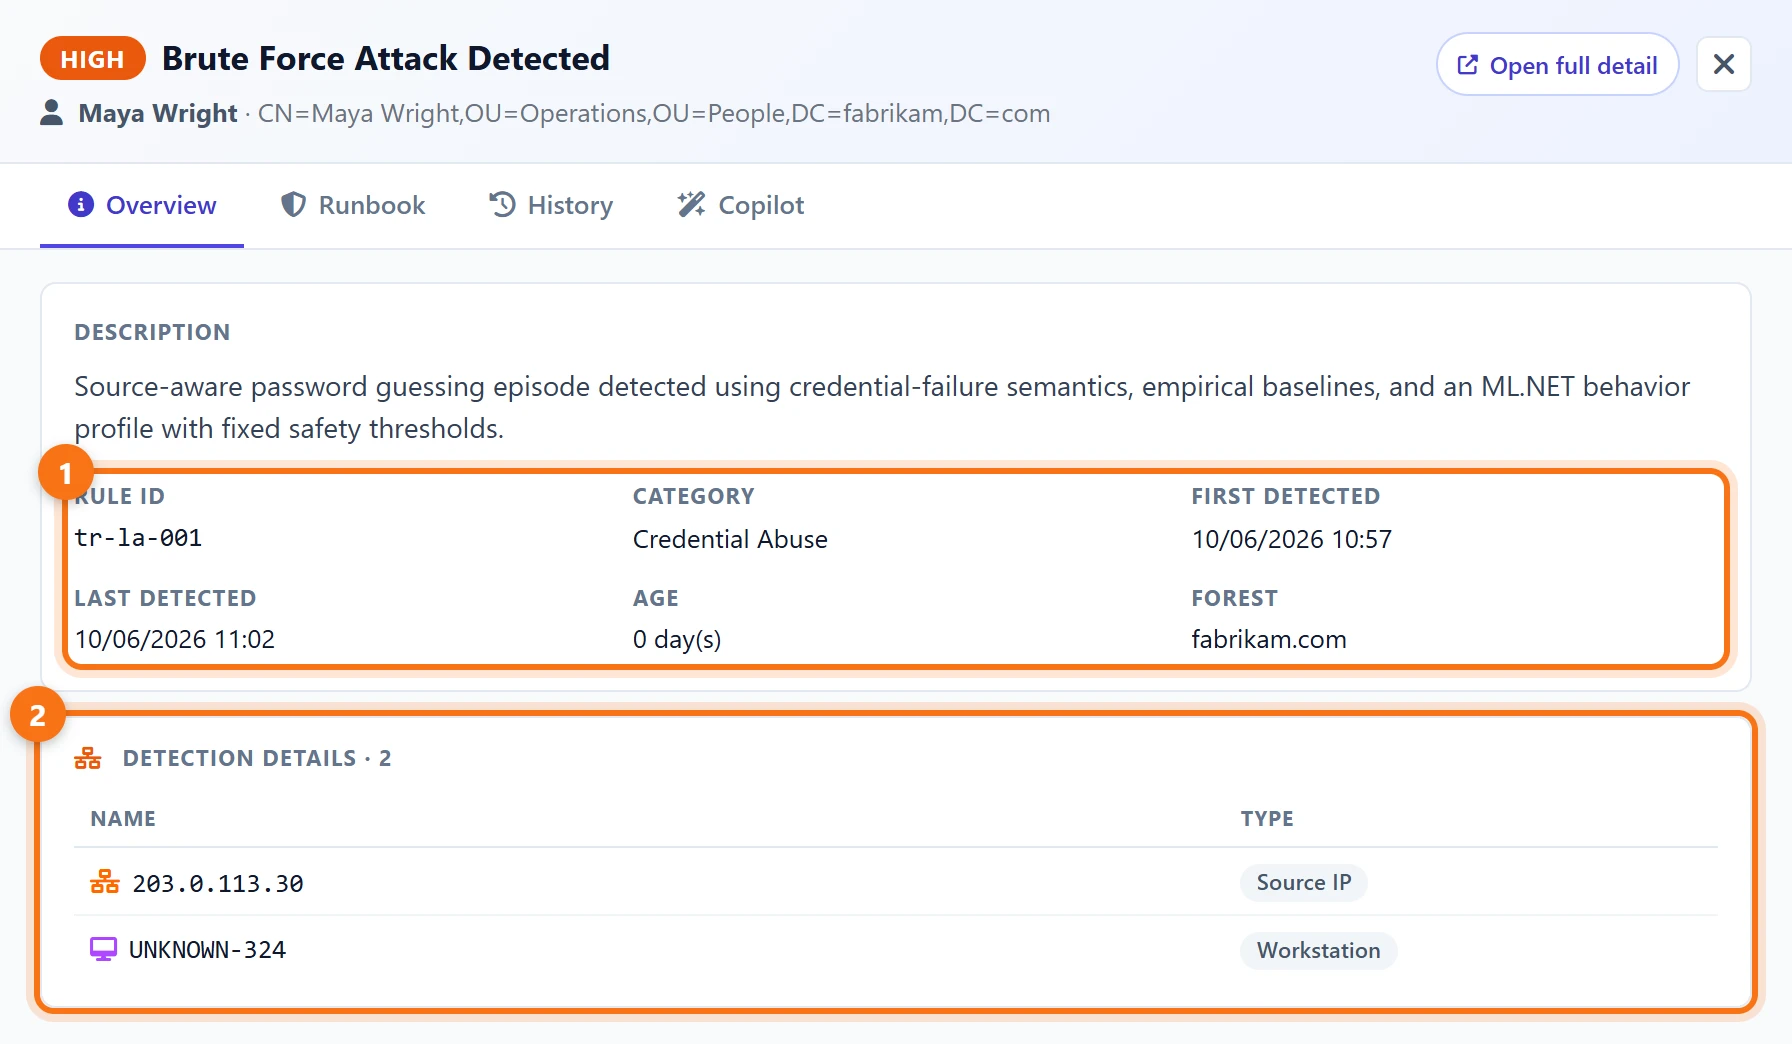Viewport: 1792px width, 1044px height.
Task: Click the description paragraph about password guessing
Action: coord(882,407)
